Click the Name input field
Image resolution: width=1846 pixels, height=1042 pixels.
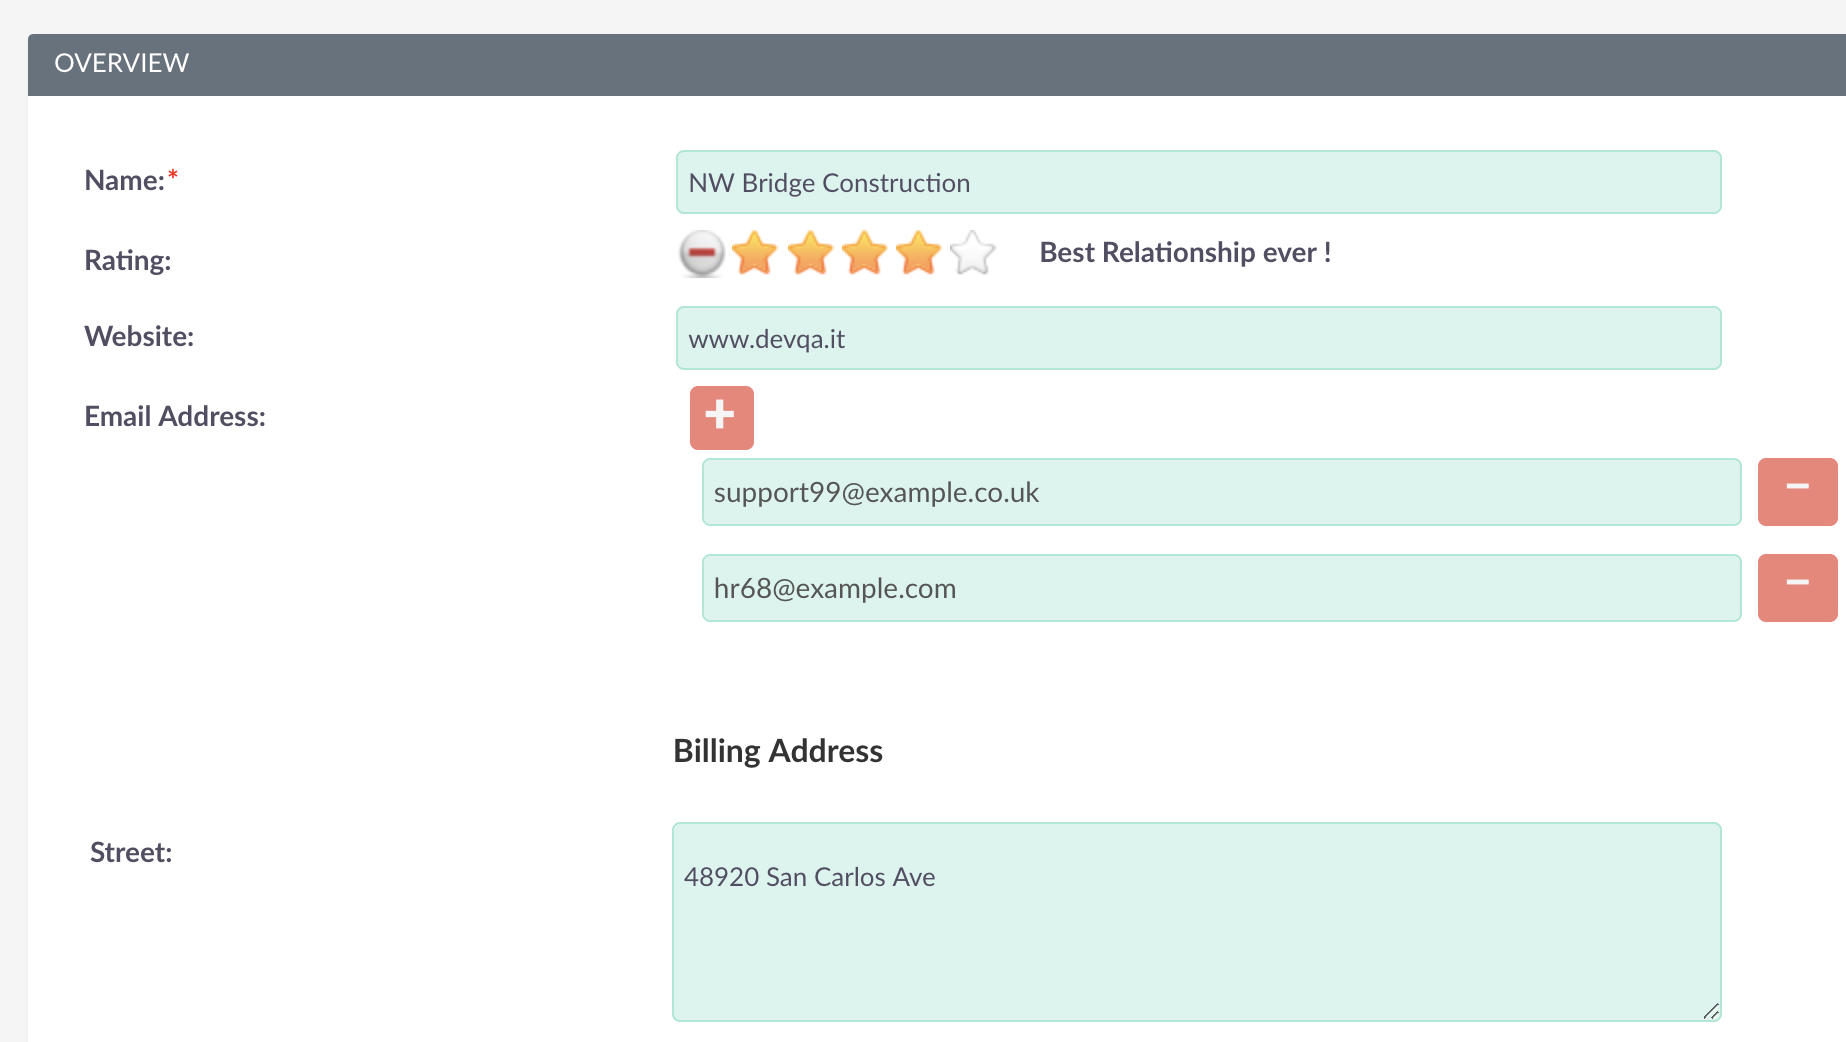click(x=1198, y=182)
